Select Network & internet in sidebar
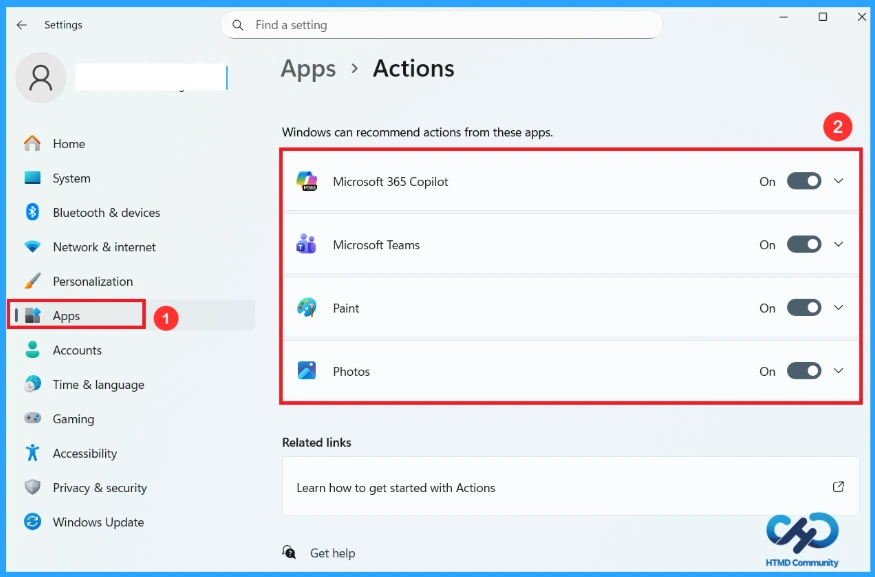This screenshot has height=577, width=875. pos(132,247)
